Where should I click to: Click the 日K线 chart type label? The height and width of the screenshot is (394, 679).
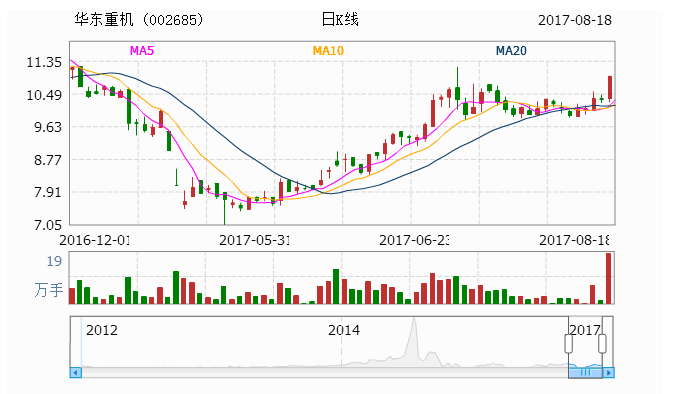pos(340,20)
